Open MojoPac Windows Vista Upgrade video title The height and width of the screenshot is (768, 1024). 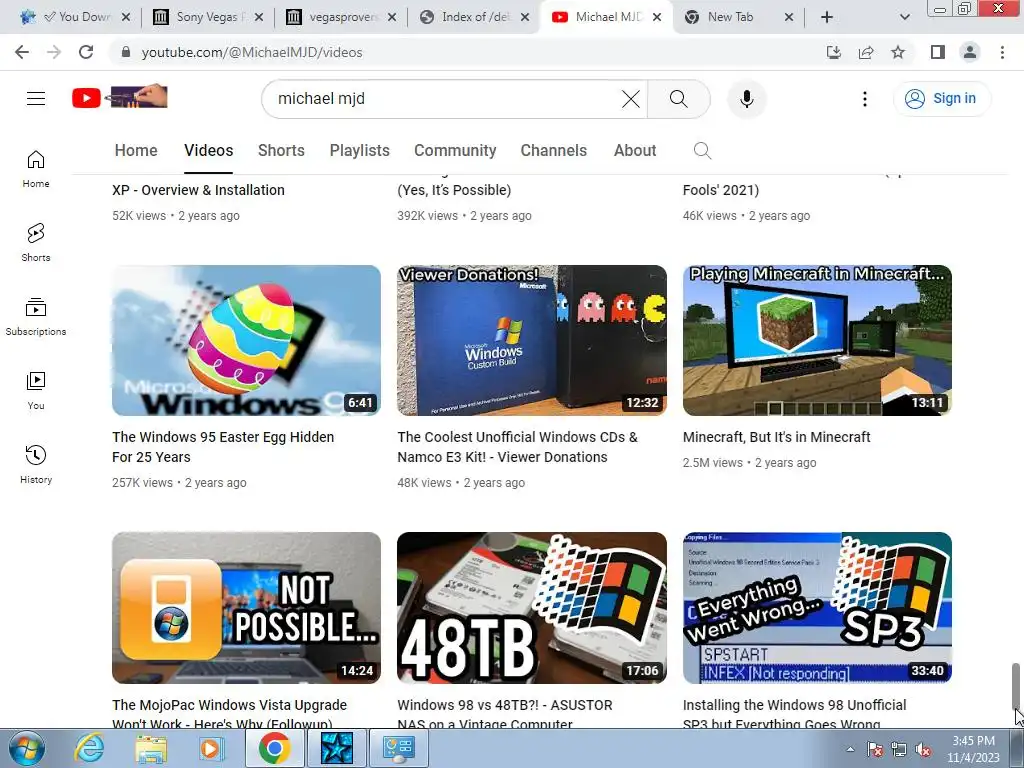click(229, 713)
